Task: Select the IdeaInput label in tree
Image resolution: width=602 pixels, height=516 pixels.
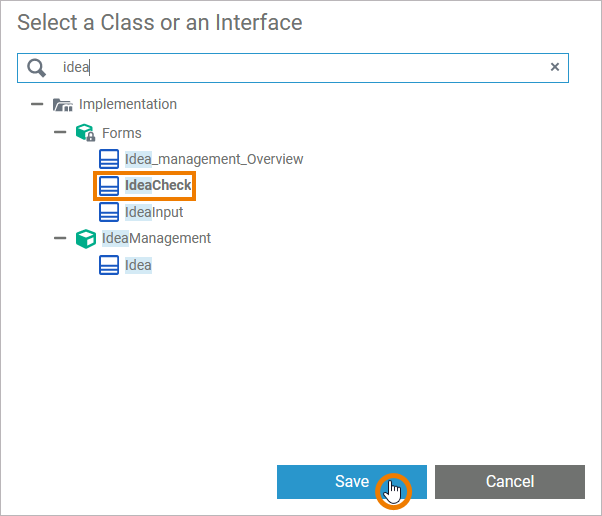Action: [x=154, y=212]
